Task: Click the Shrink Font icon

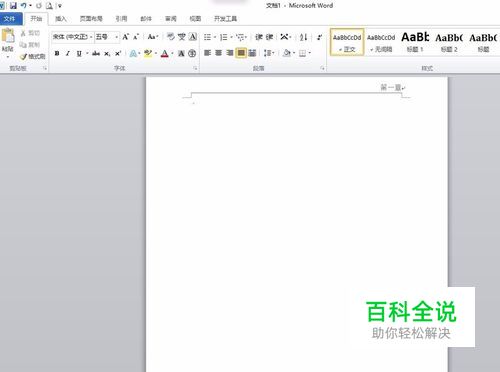Action: [136, 37]
